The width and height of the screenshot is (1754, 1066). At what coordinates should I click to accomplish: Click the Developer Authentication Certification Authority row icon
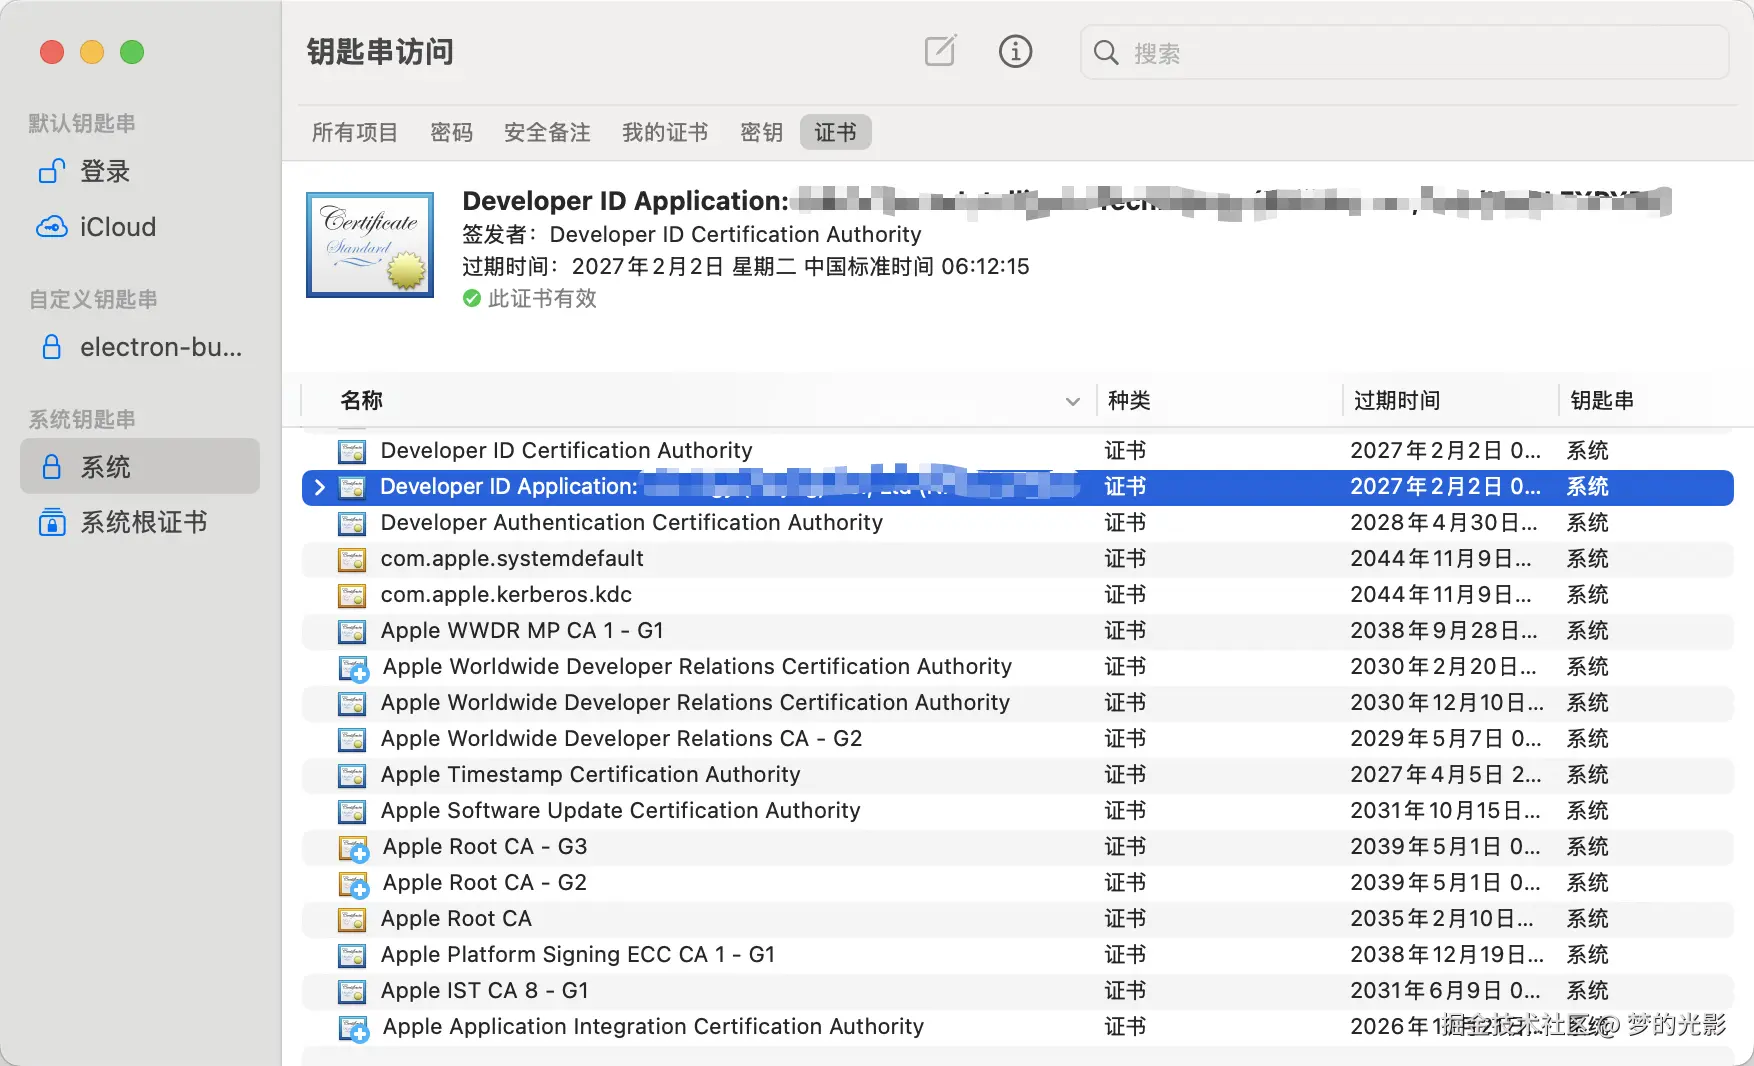352,523
